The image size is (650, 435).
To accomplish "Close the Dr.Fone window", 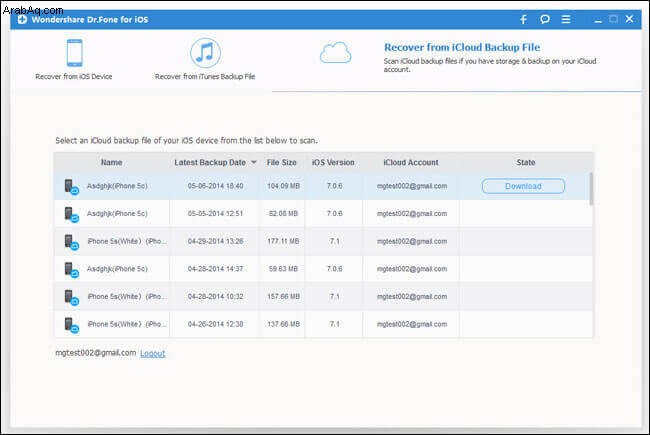I will pyautogui.click(x=629, y=19).
